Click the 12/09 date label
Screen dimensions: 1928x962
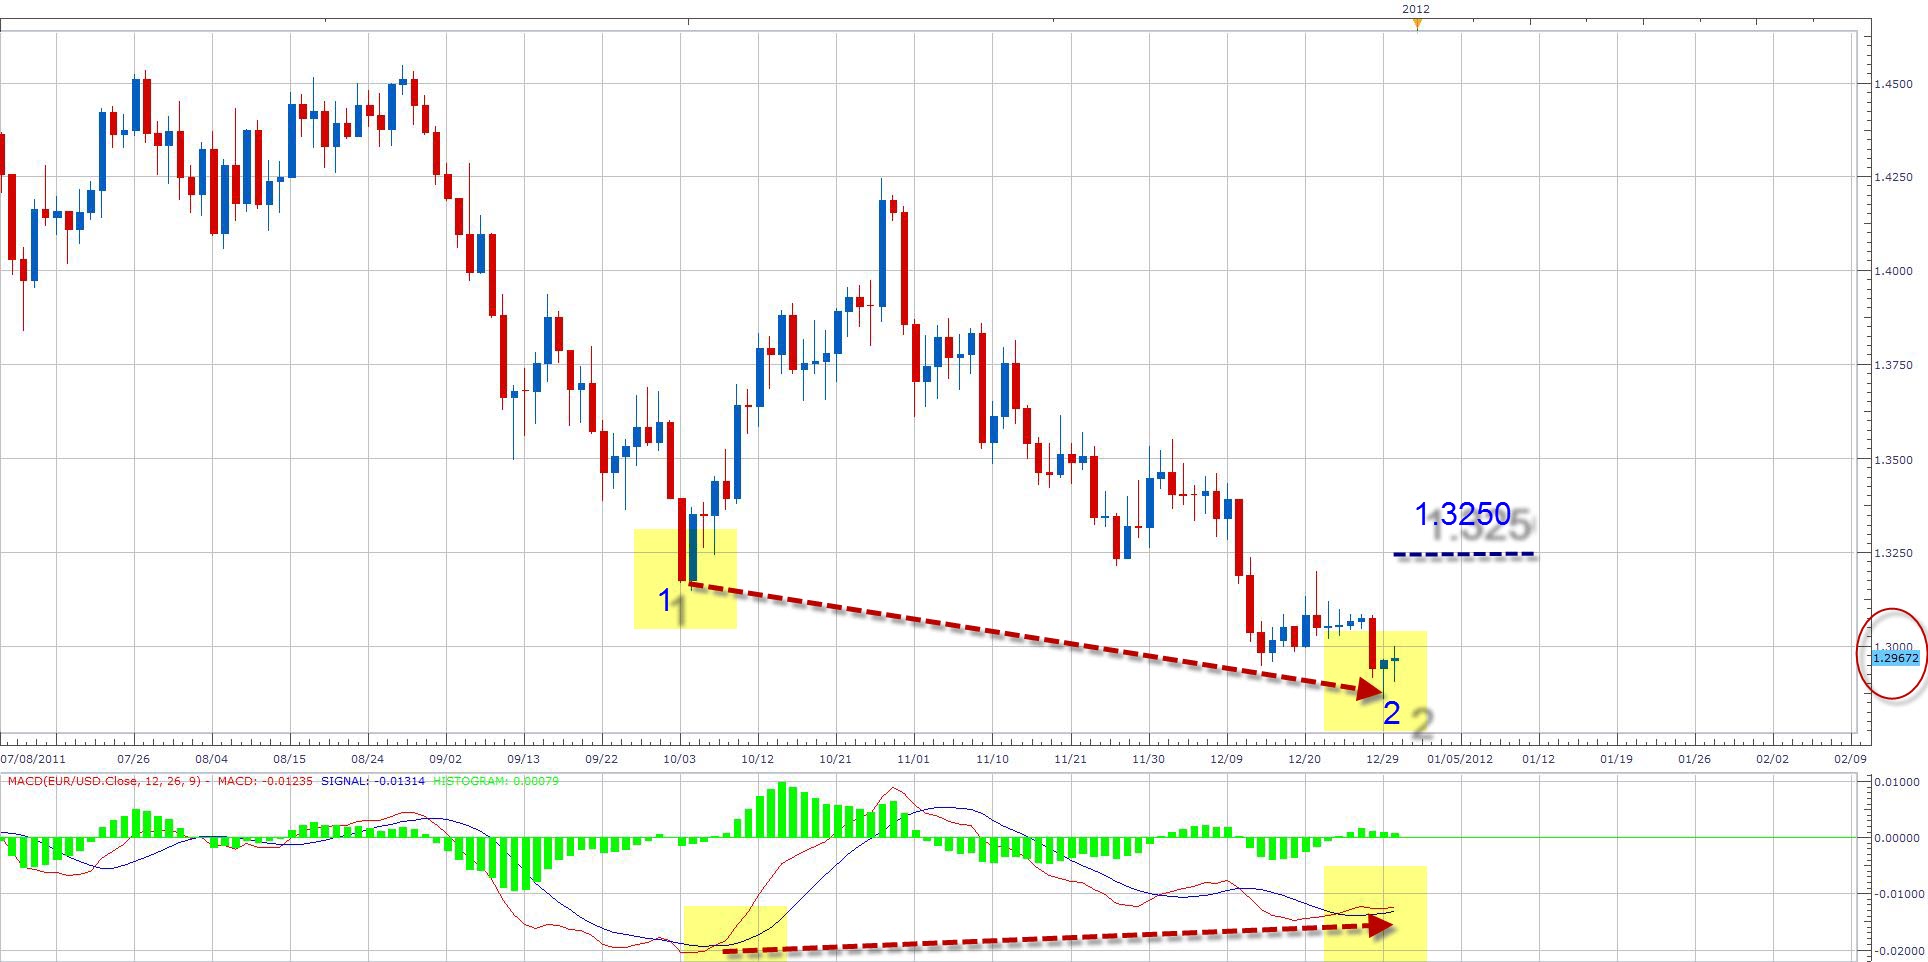tap(1227, 759)
